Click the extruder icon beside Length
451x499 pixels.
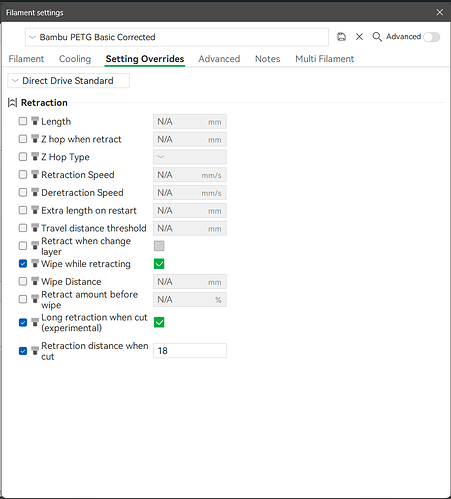click(x=35, y=121)
